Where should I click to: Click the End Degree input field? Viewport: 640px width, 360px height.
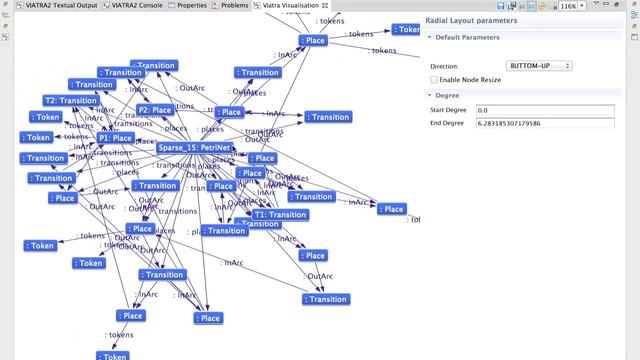545,123
